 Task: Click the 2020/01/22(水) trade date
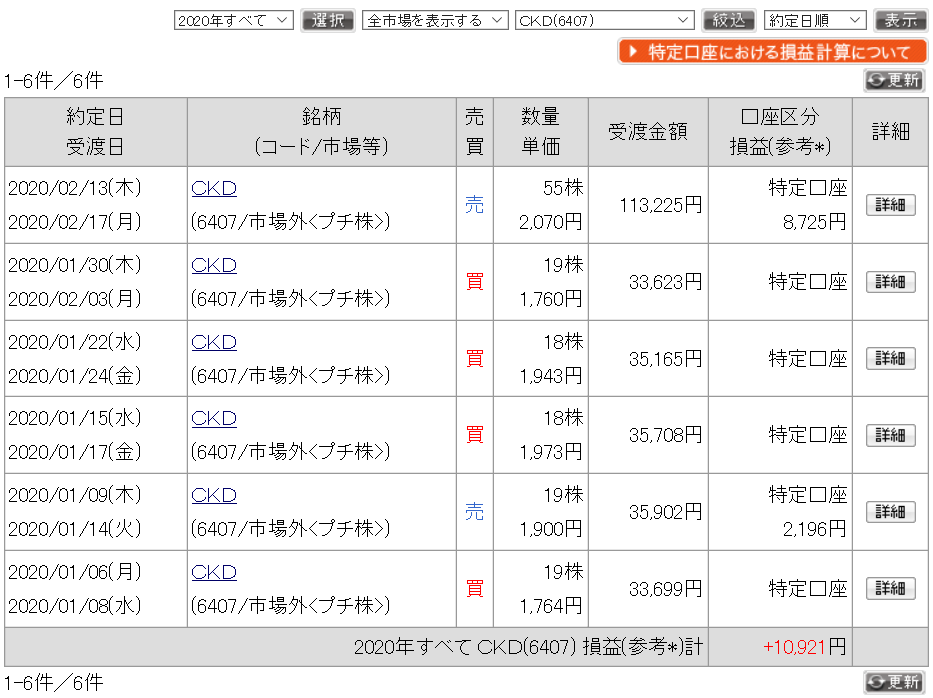click(75, 342)
